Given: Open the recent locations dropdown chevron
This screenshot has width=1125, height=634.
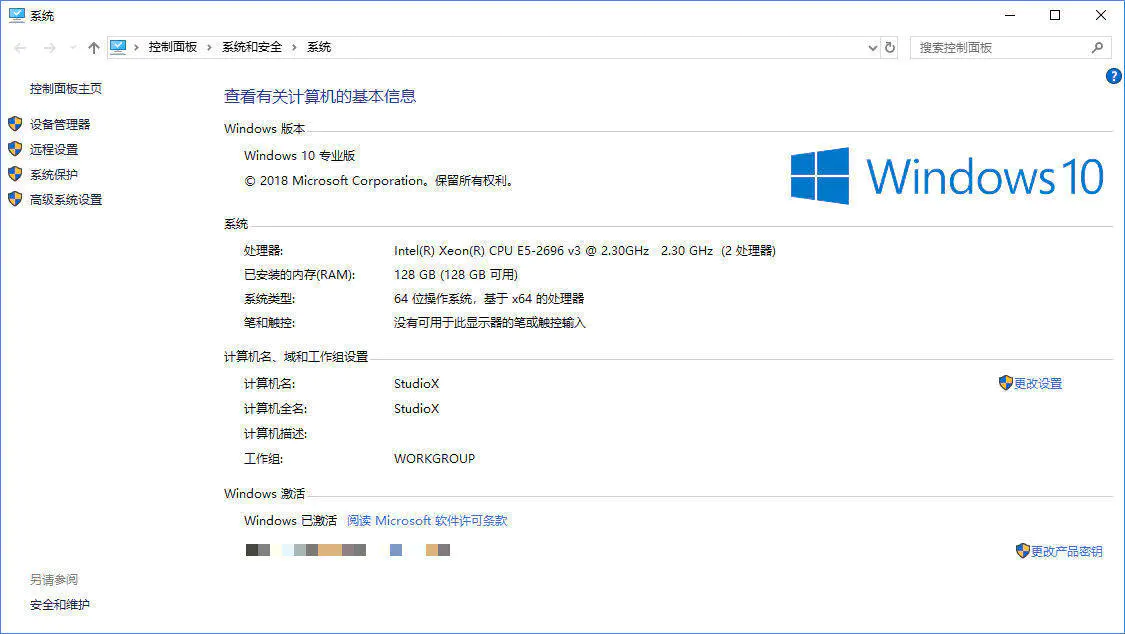Looking at the screenshot, I should tap(72, 47).
